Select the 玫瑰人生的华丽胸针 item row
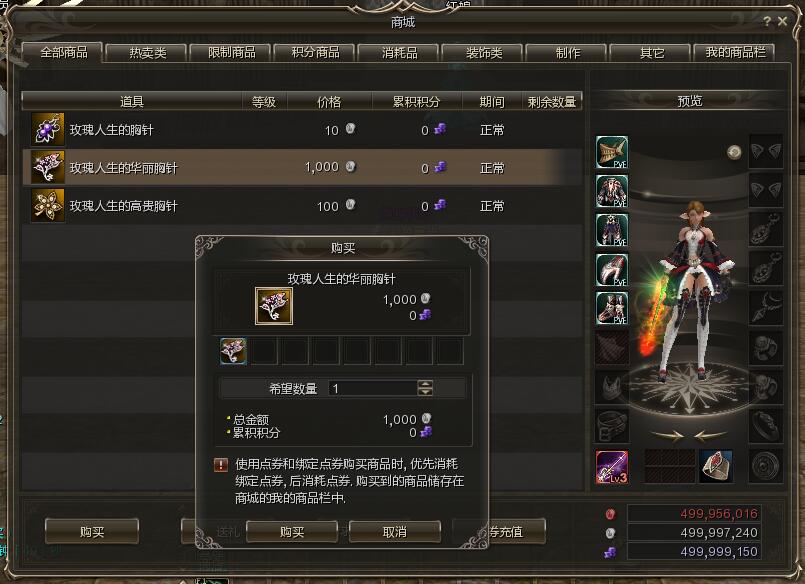Screen dimensions: 805x584 [302, 167]
